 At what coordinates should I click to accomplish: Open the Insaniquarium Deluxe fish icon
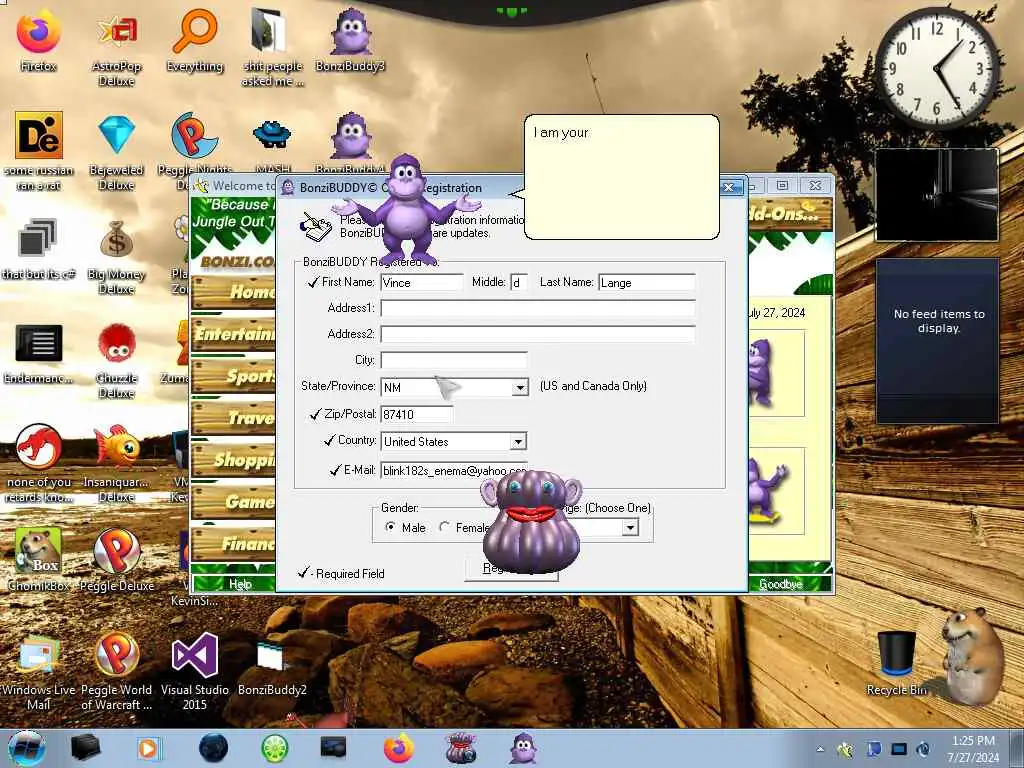click(116, 464)
